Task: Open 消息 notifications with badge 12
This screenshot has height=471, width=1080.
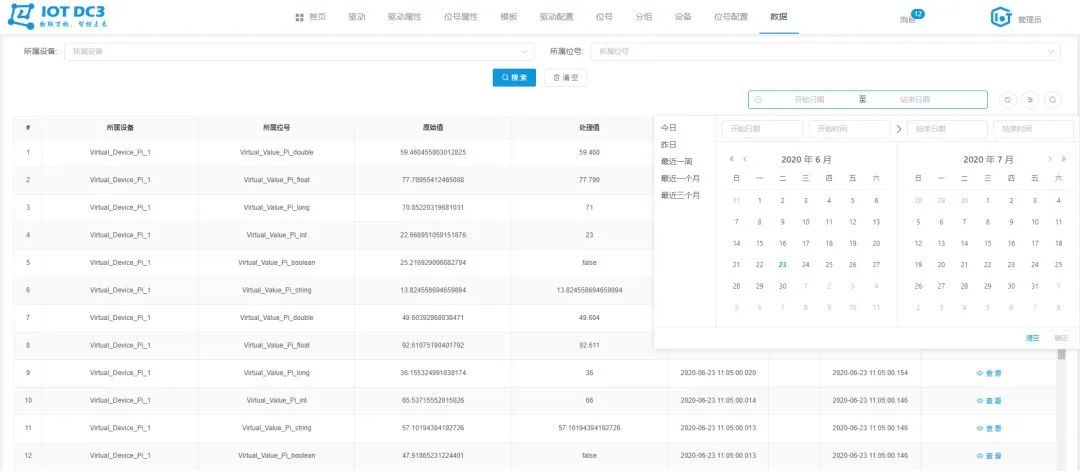Action: pos(911,18)
